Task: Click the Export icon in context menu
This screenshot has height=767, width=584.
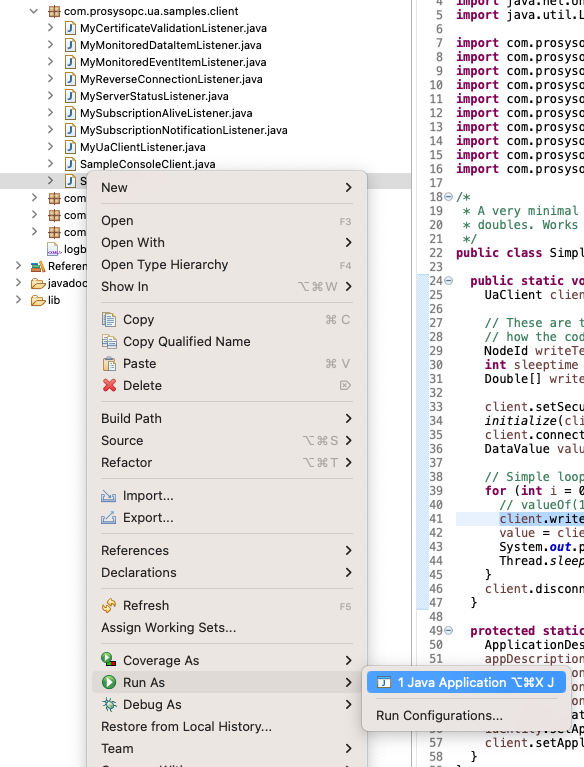Action: pyautogui.click(x=109, y=518)
